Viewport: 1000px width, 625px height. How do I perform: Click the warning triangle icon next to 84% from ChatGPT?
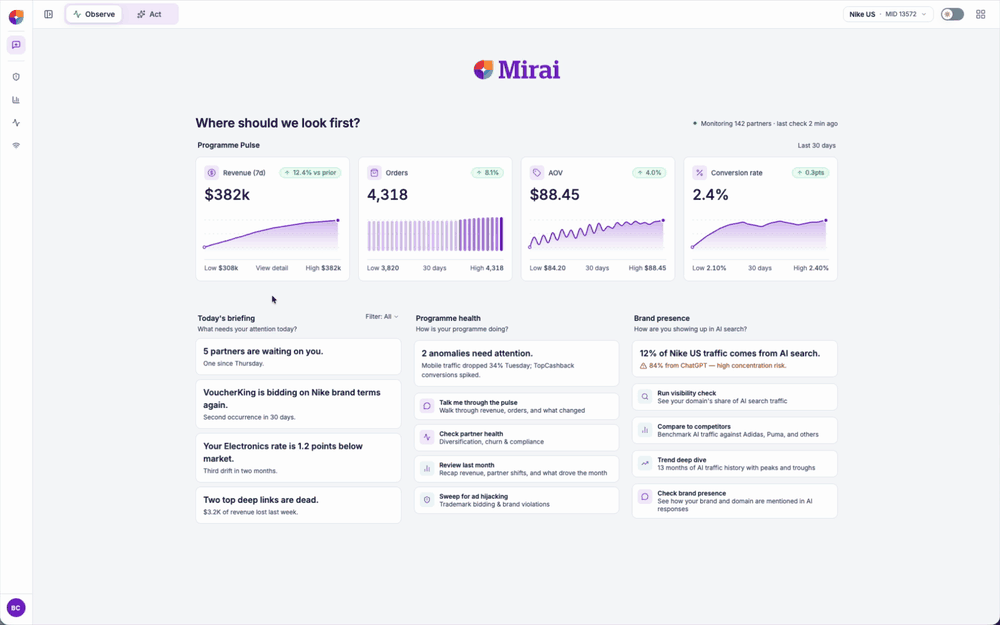pos(643,366)
